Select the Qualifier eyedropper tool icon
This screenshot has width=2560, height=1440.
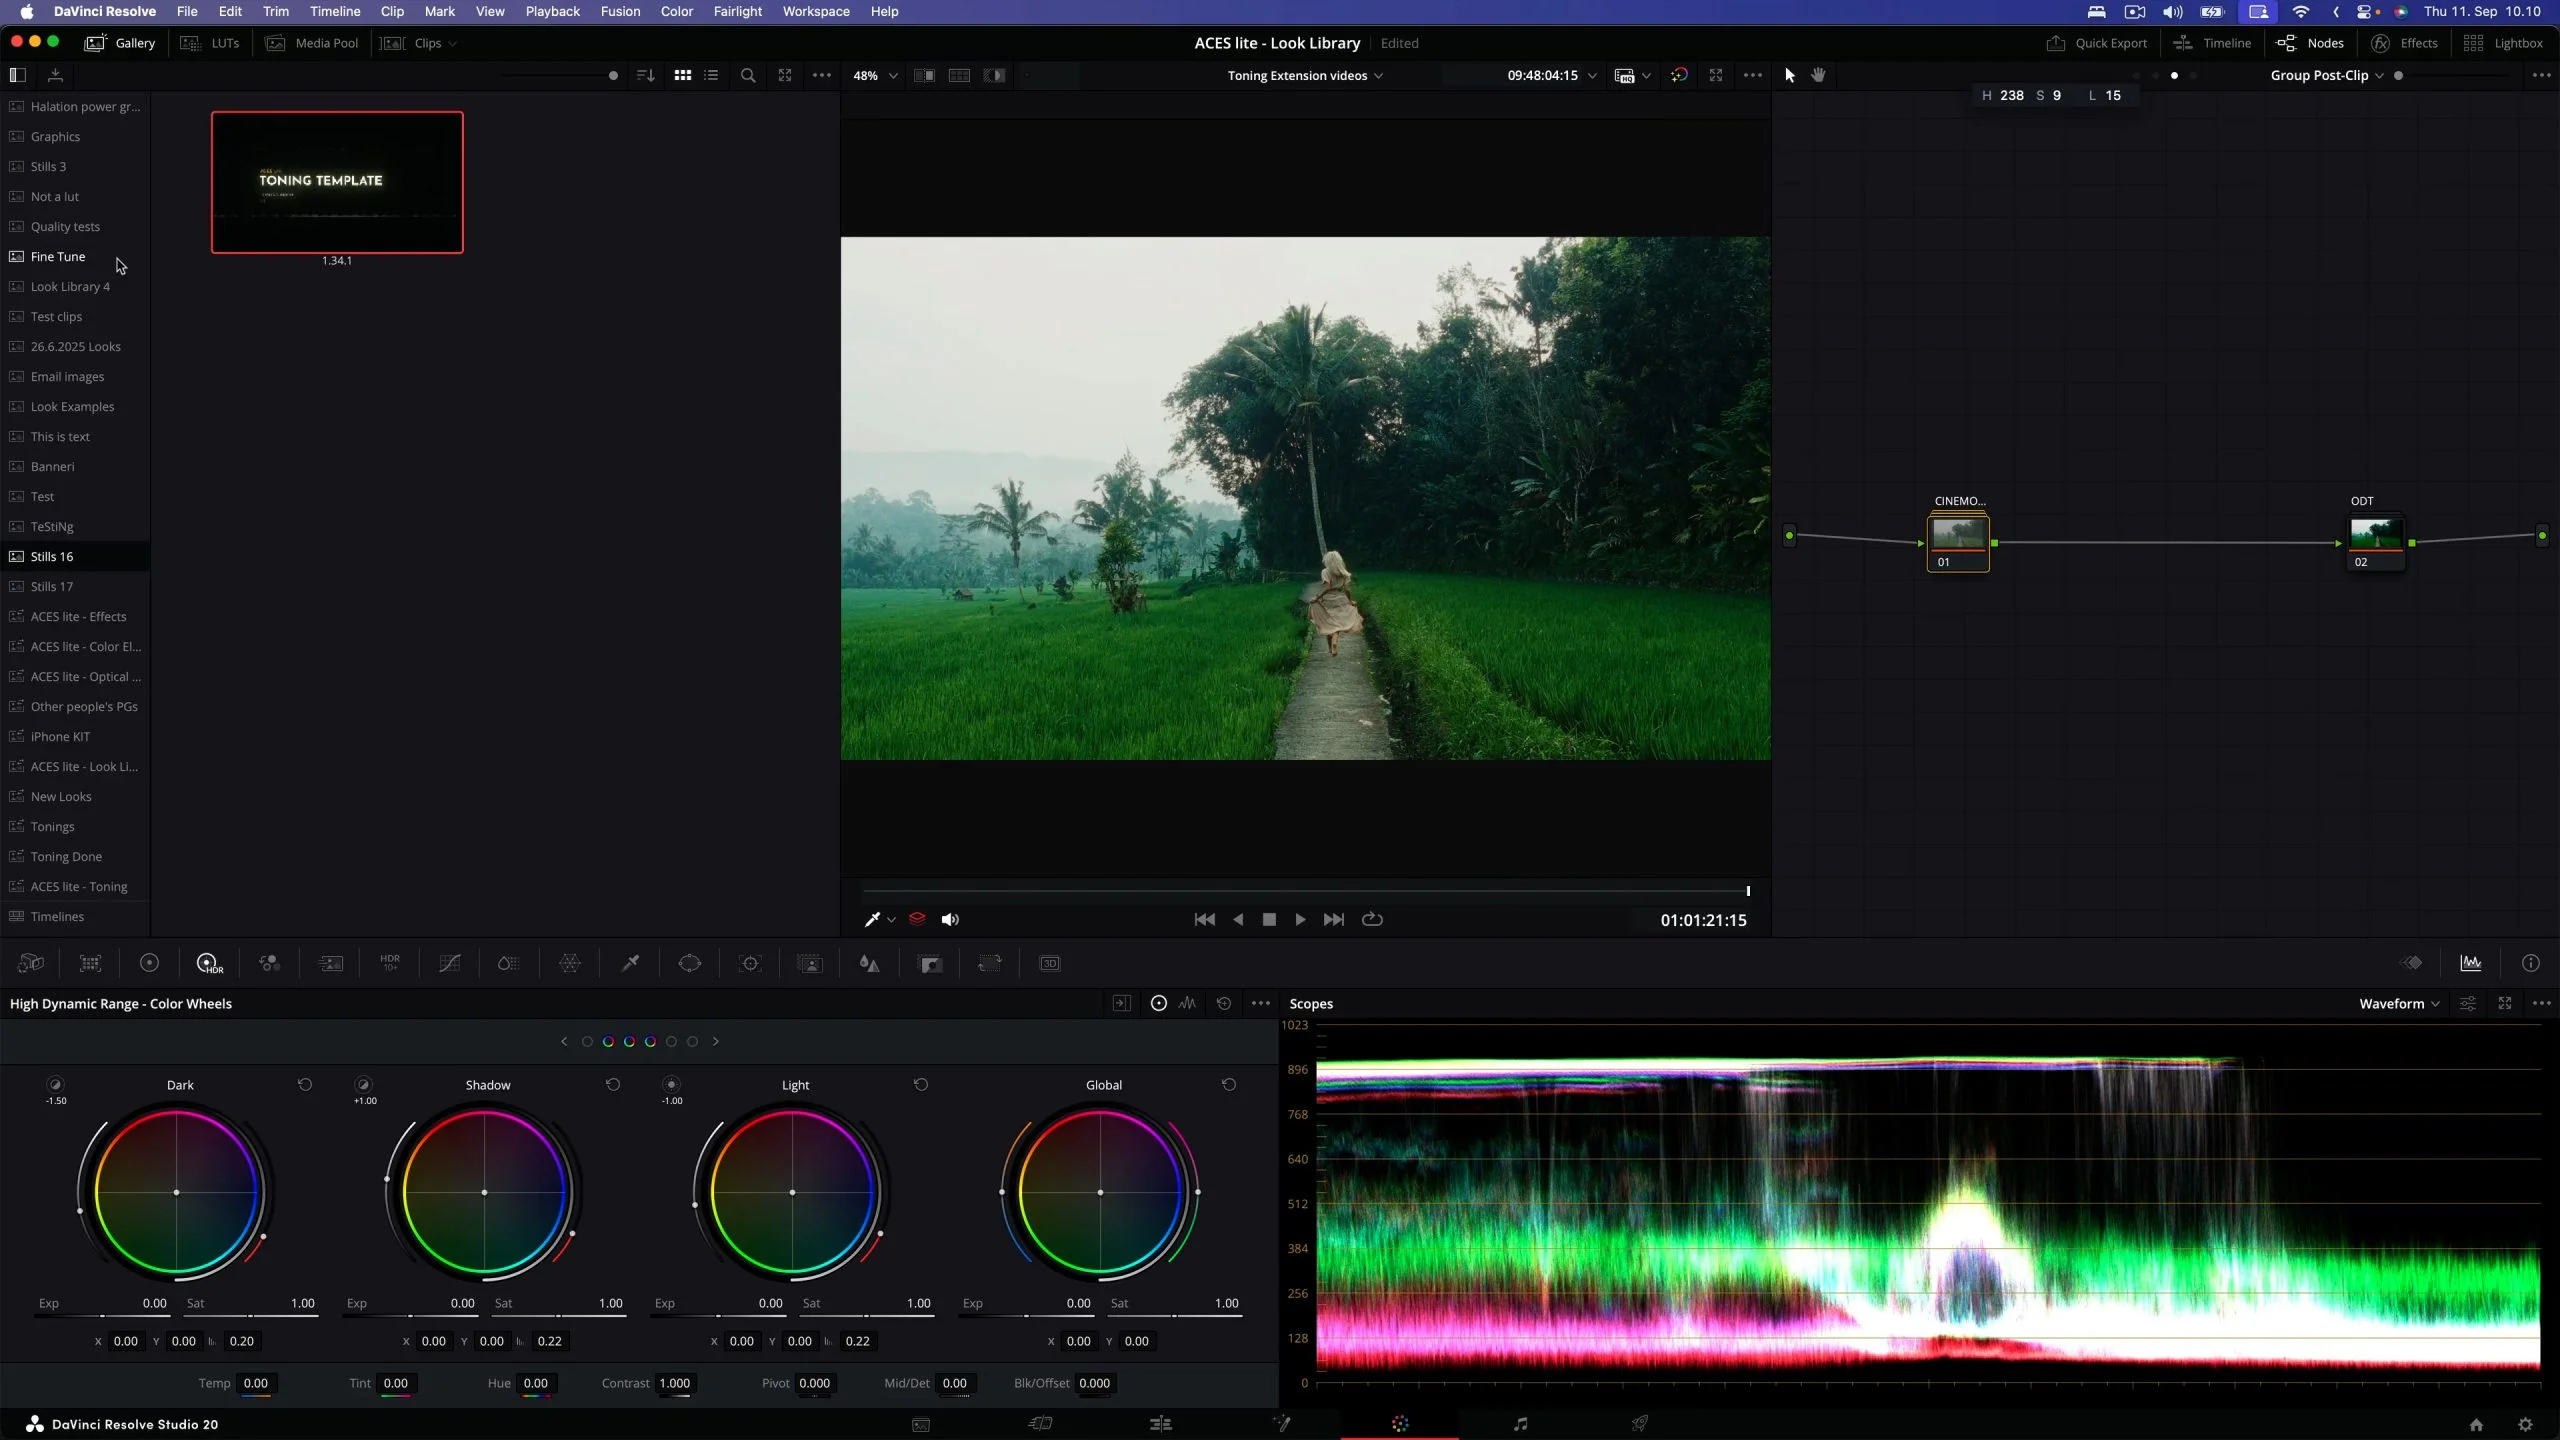630,963
